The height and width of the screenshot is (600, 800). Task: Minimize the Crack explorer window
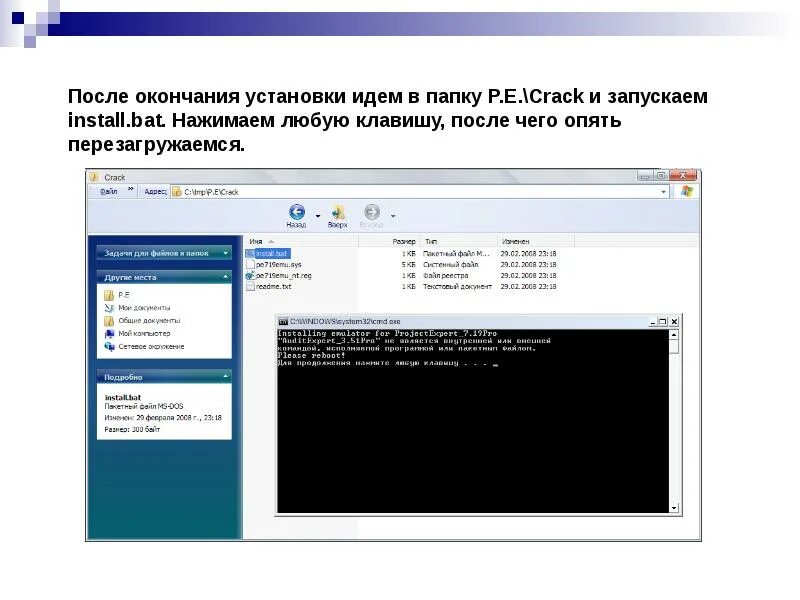(x=645, y=176)
